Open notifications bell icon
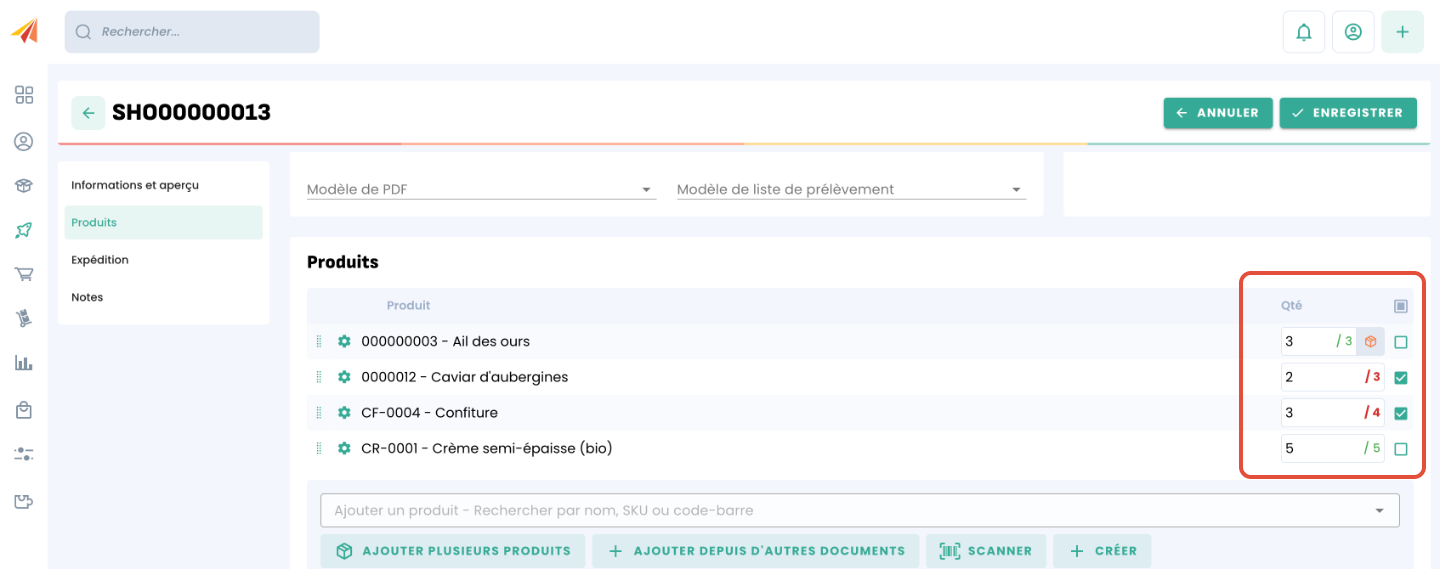 tap(1304, 32)
